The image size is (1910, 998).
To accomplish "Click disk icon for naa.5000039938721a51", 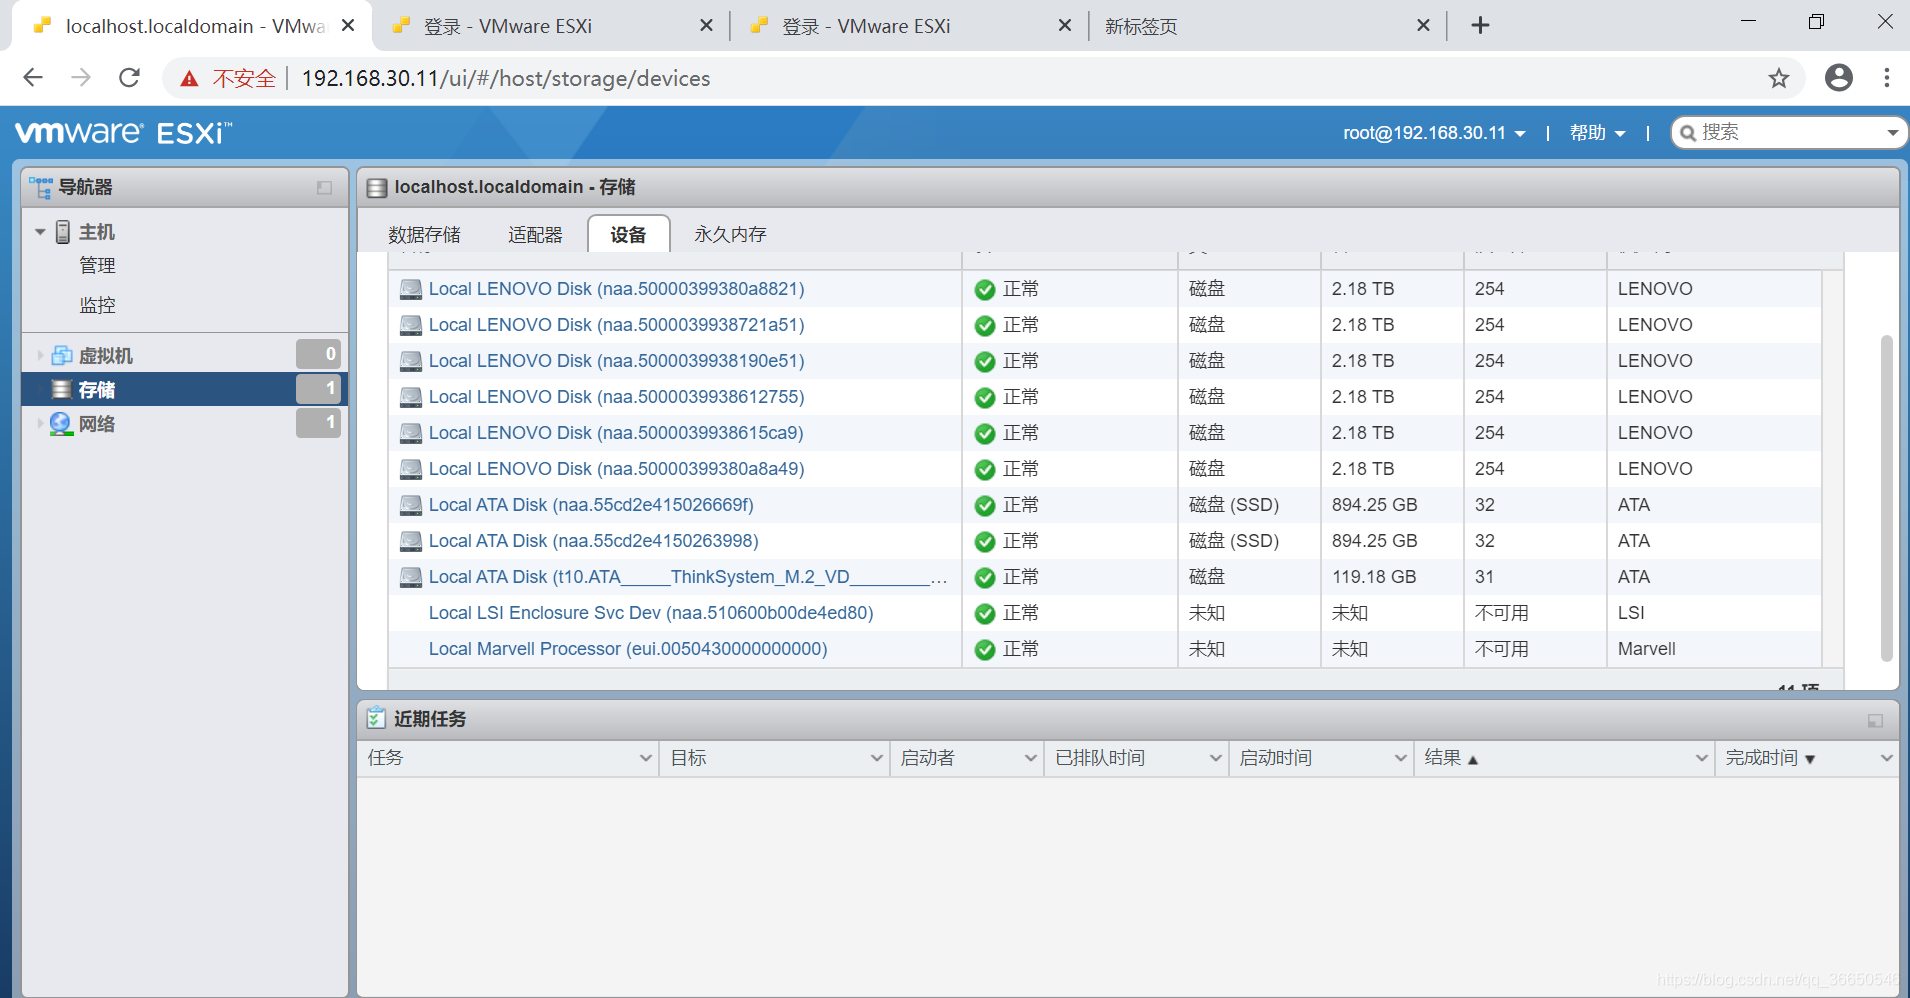I will point(411,325).
